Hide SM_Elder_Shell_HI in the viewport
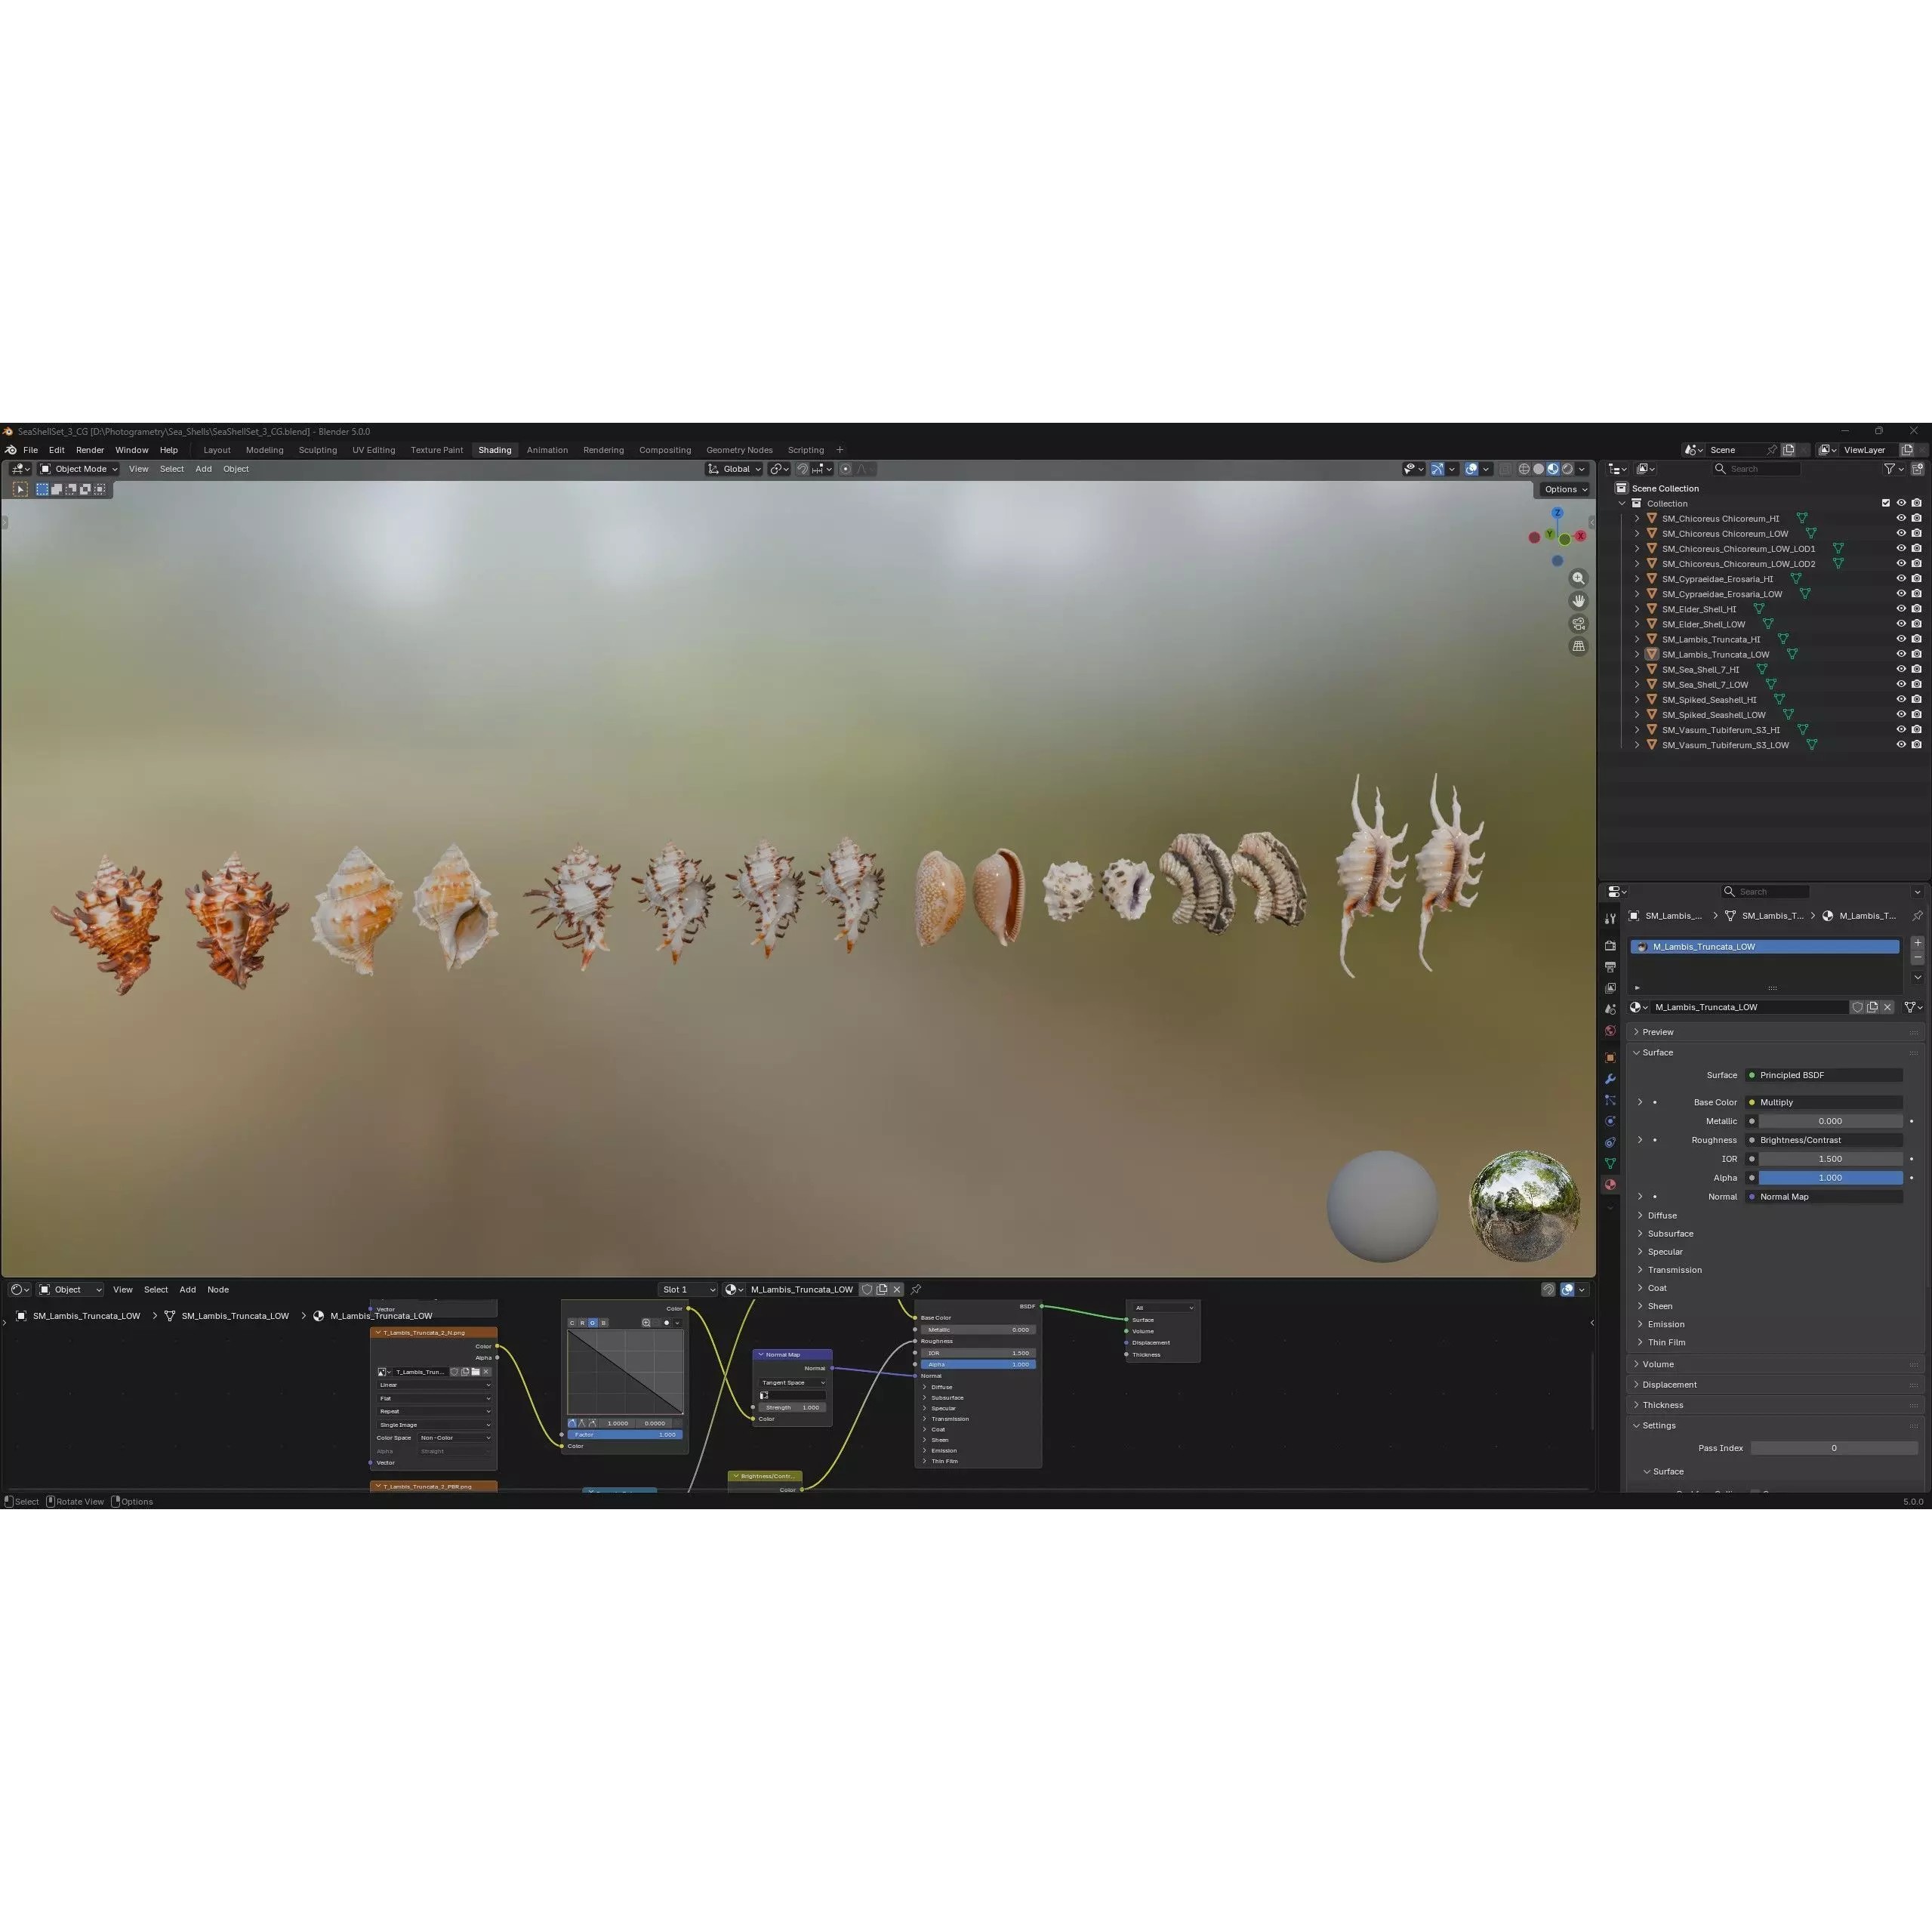1932x1932 pixels. [1901, 608]
